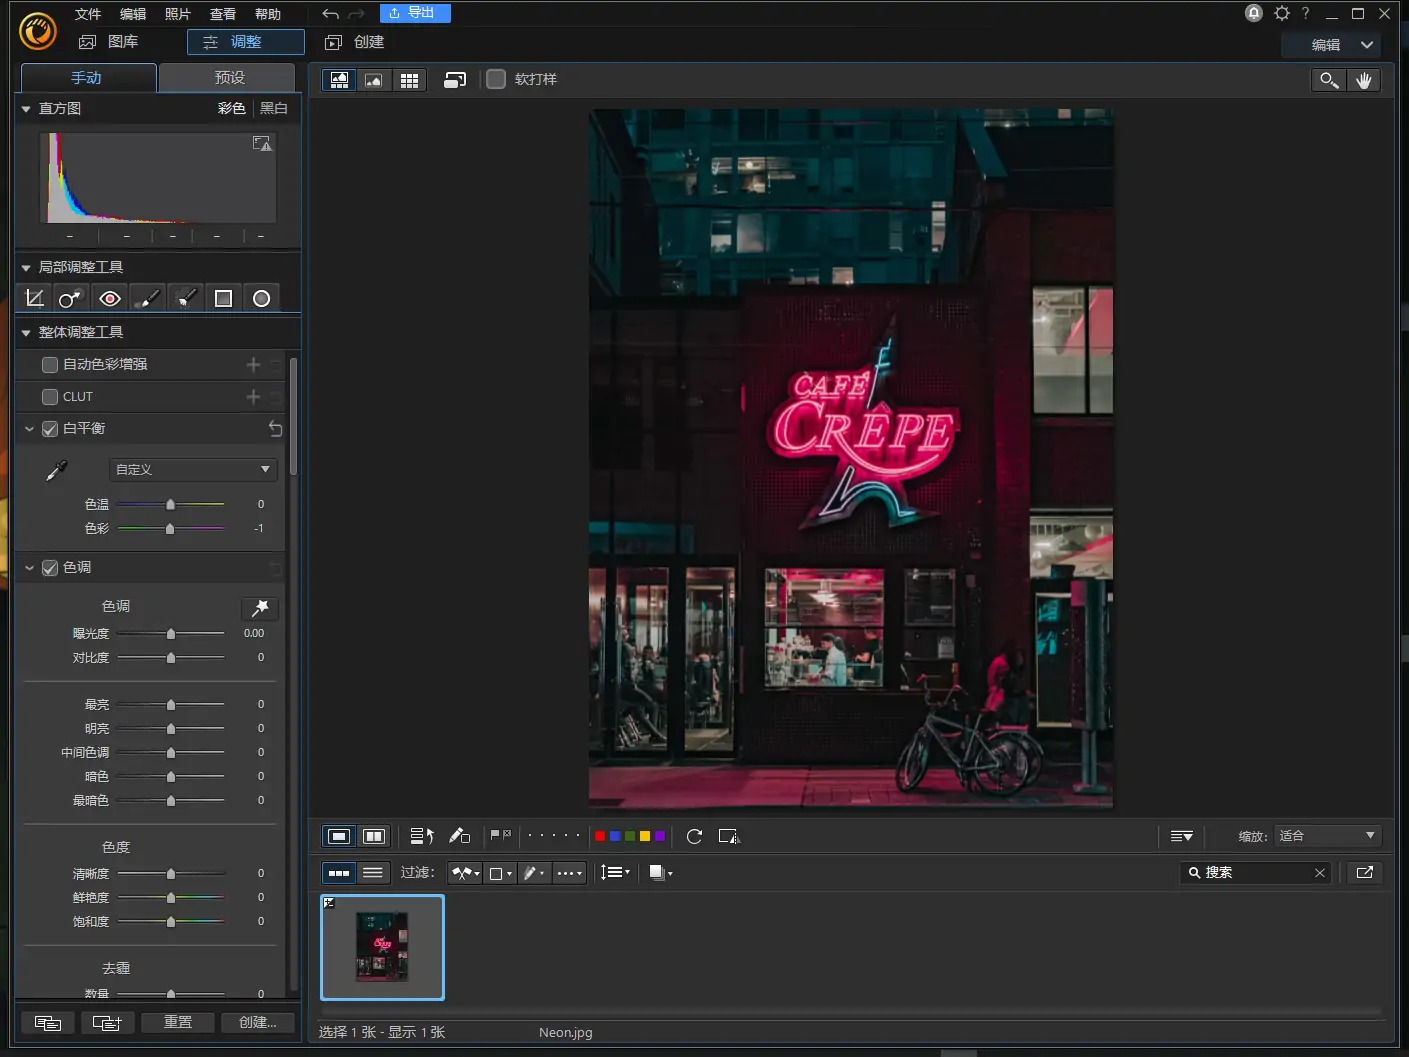Select the adjustment brush tool
This screenshot has height=1057, width=1409.
pos(148,297)
